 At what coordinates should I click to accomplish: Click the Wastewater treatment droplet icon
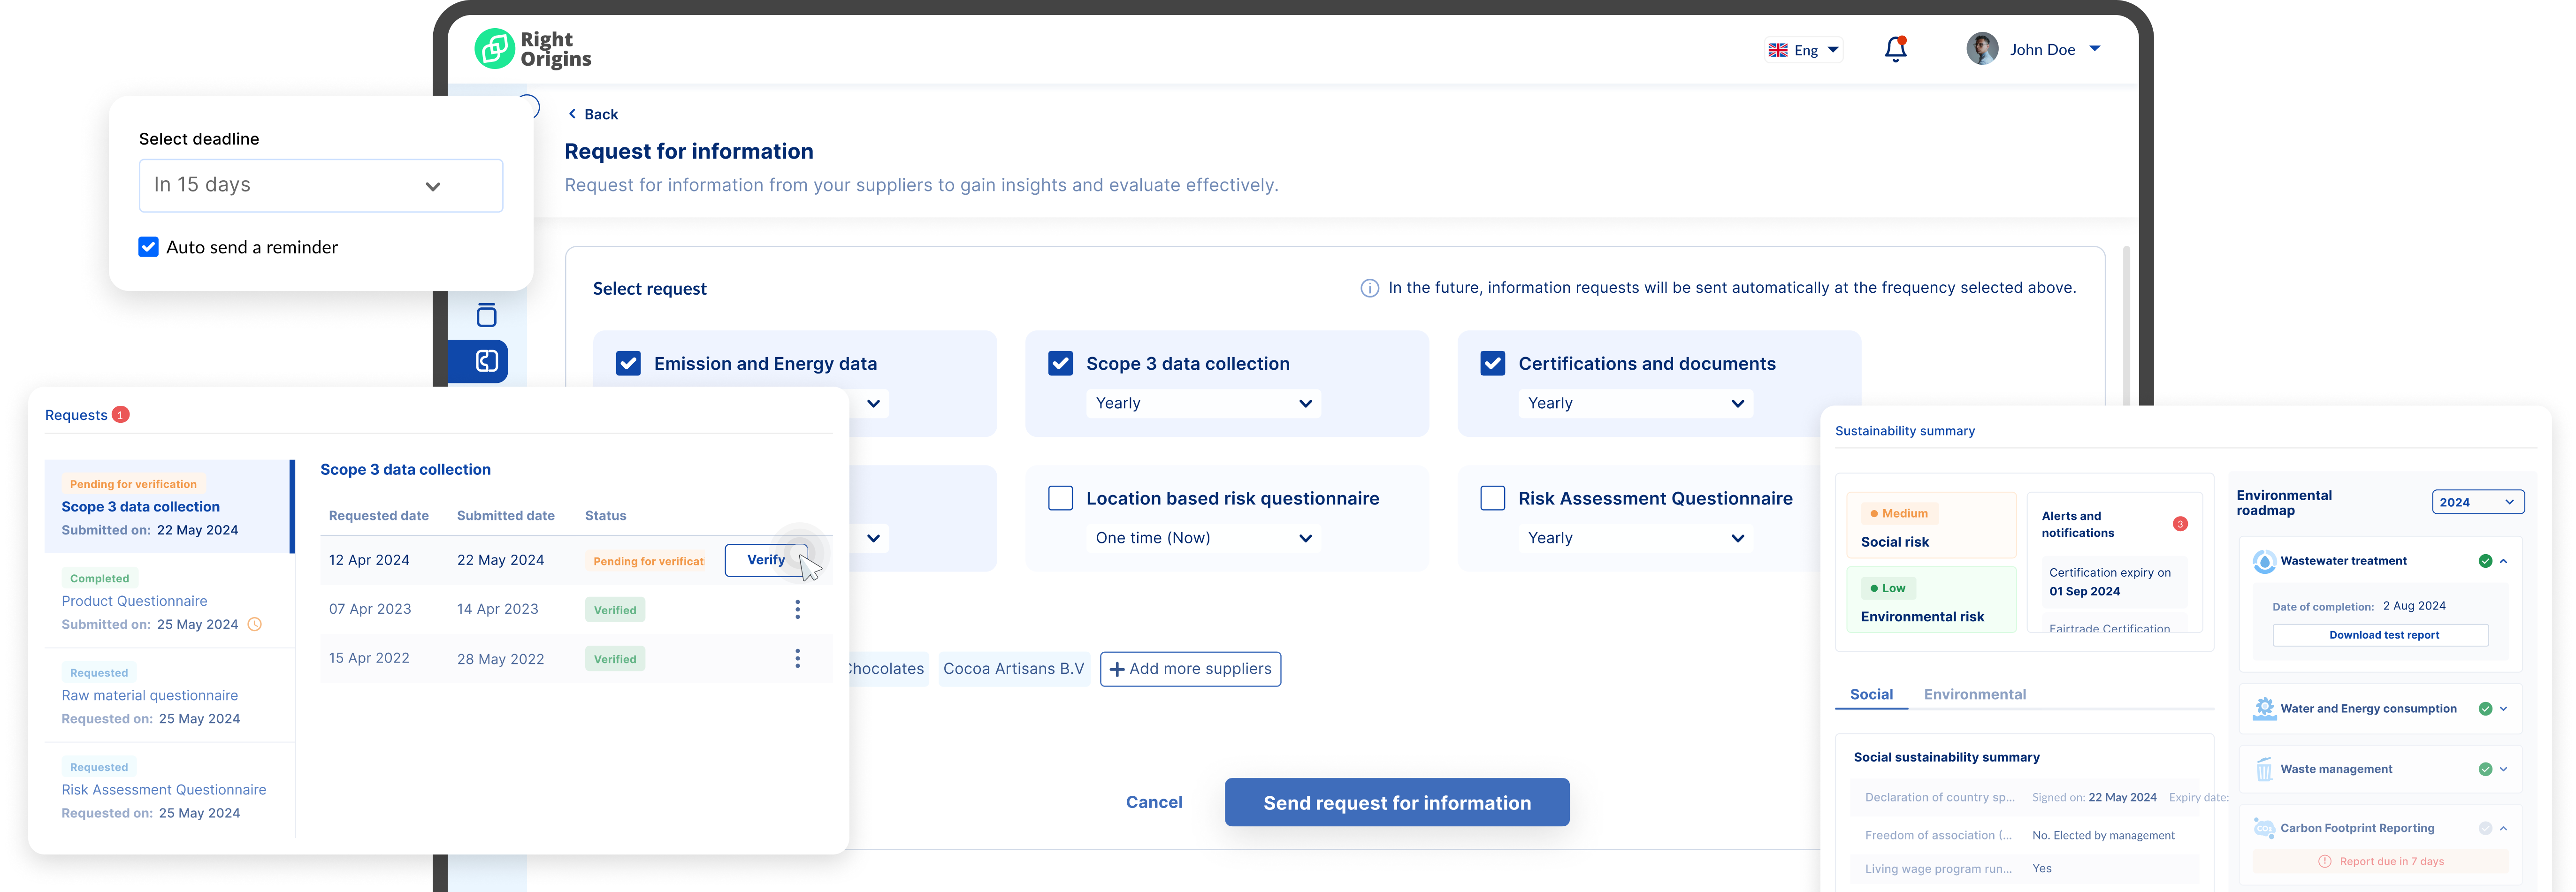(x=2264, y=561)
